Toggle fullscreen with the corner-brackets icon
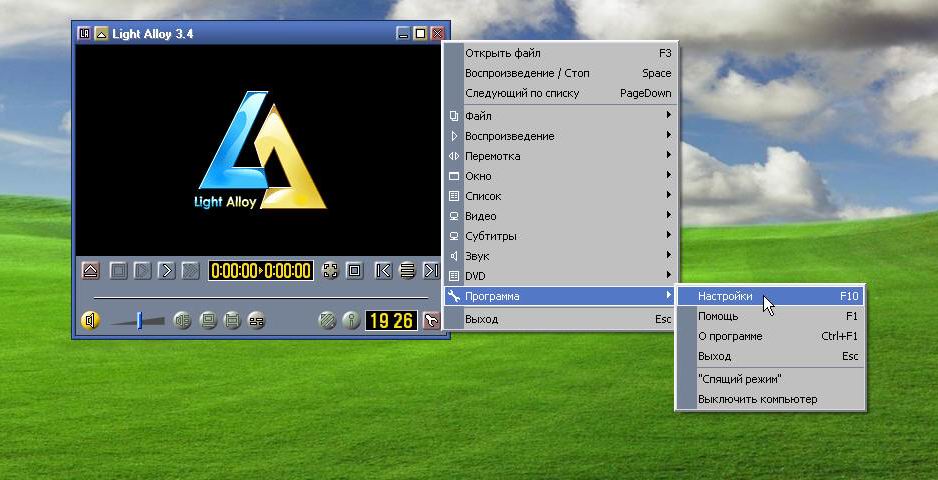Screen dimensions: 938x480 click(x=330, y=271)
